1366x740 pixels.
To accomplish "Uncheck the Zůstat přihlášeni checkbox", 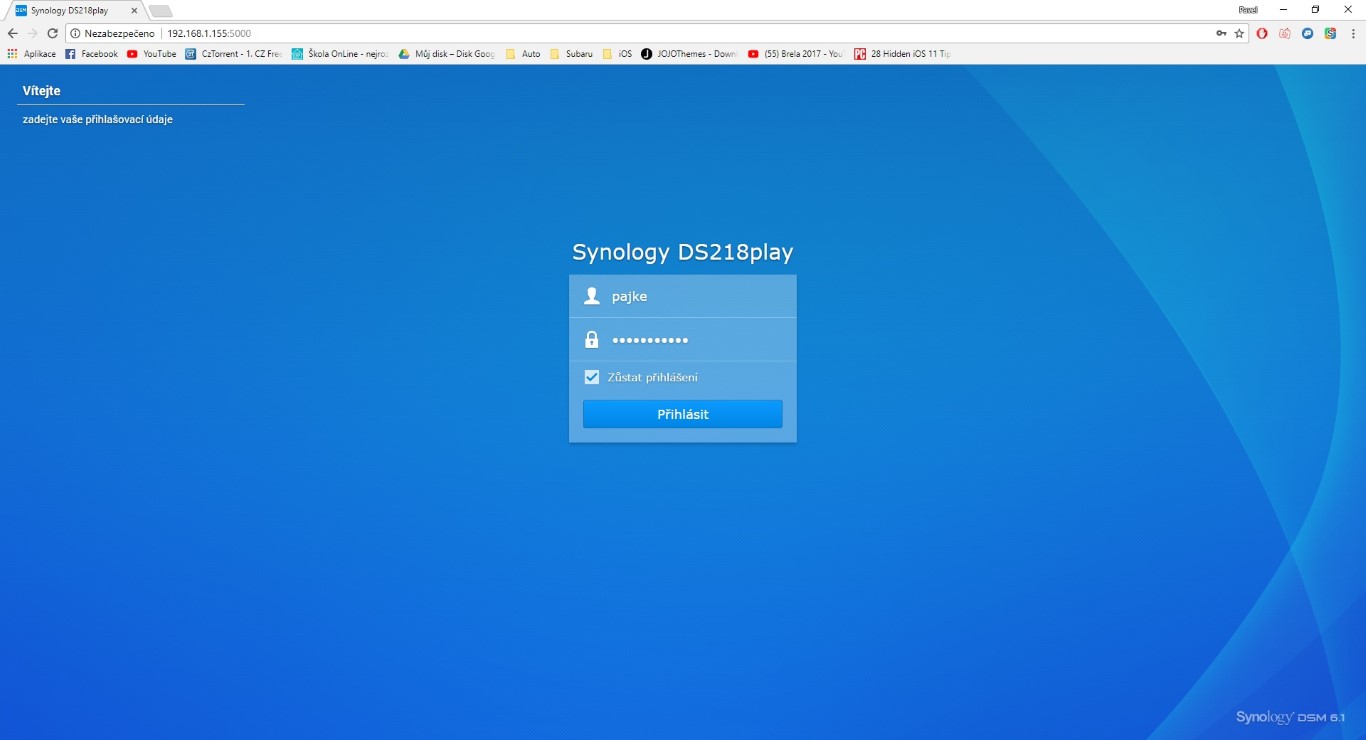I will point(592,377).
